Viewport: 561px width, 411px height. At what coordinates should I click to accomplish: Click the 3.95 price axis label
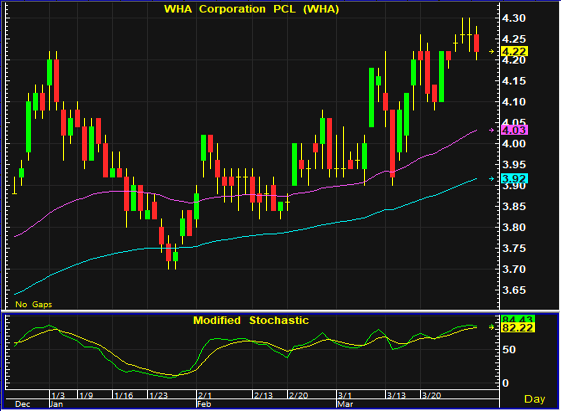coord(514,165)
